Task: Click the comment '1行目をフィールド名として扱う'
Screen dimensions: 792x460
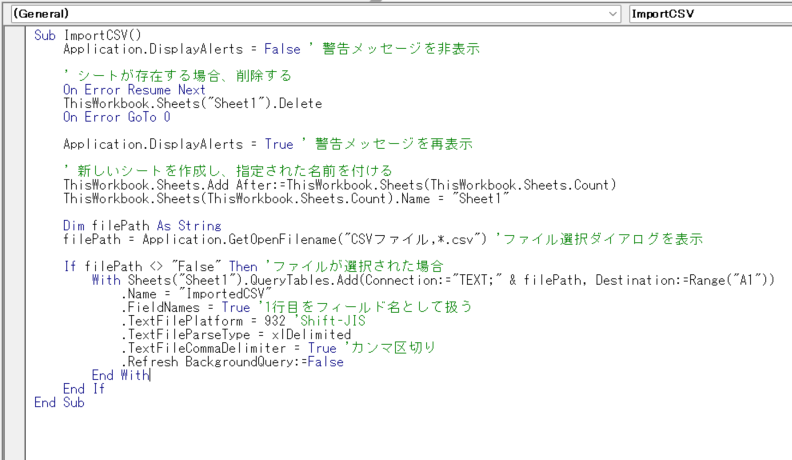Action: pos(365,307)
